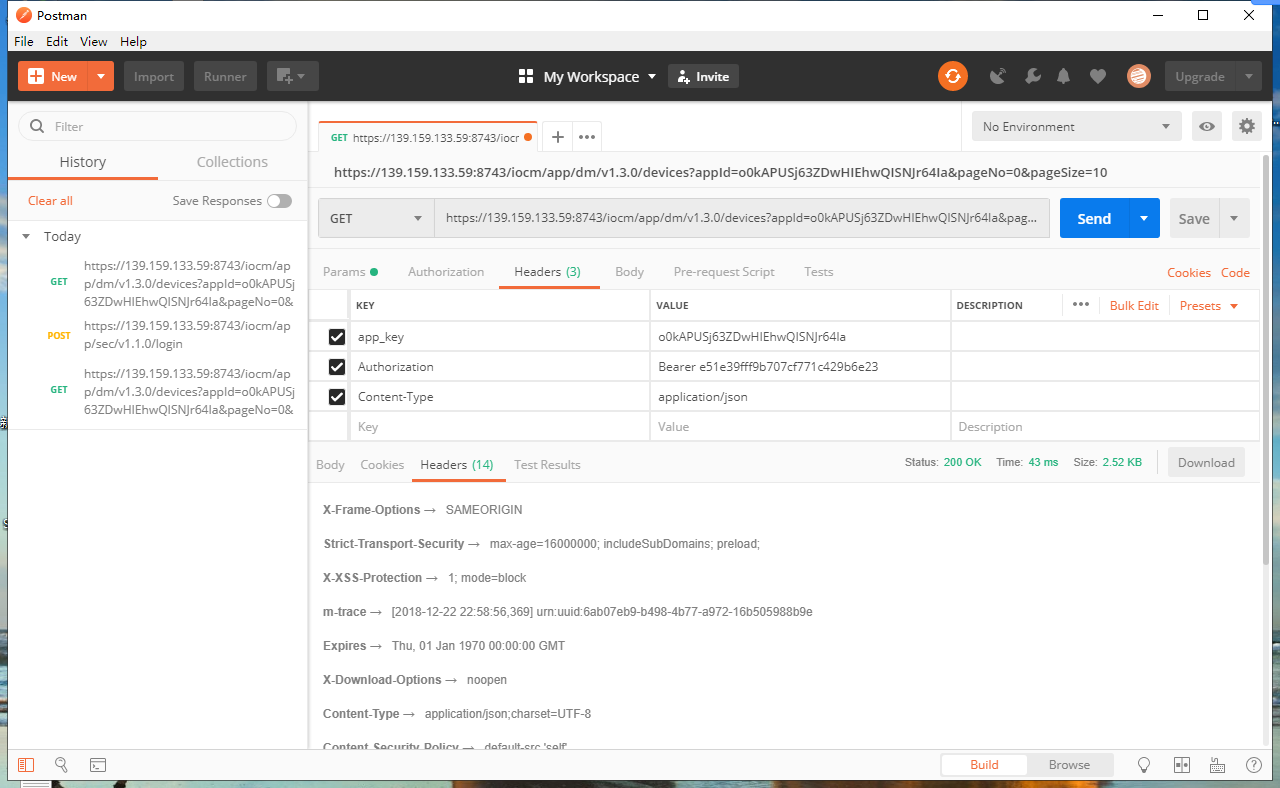The image size is (1280, 788).
Task: Open the help question mark icon
Action: coord(1254,765)
